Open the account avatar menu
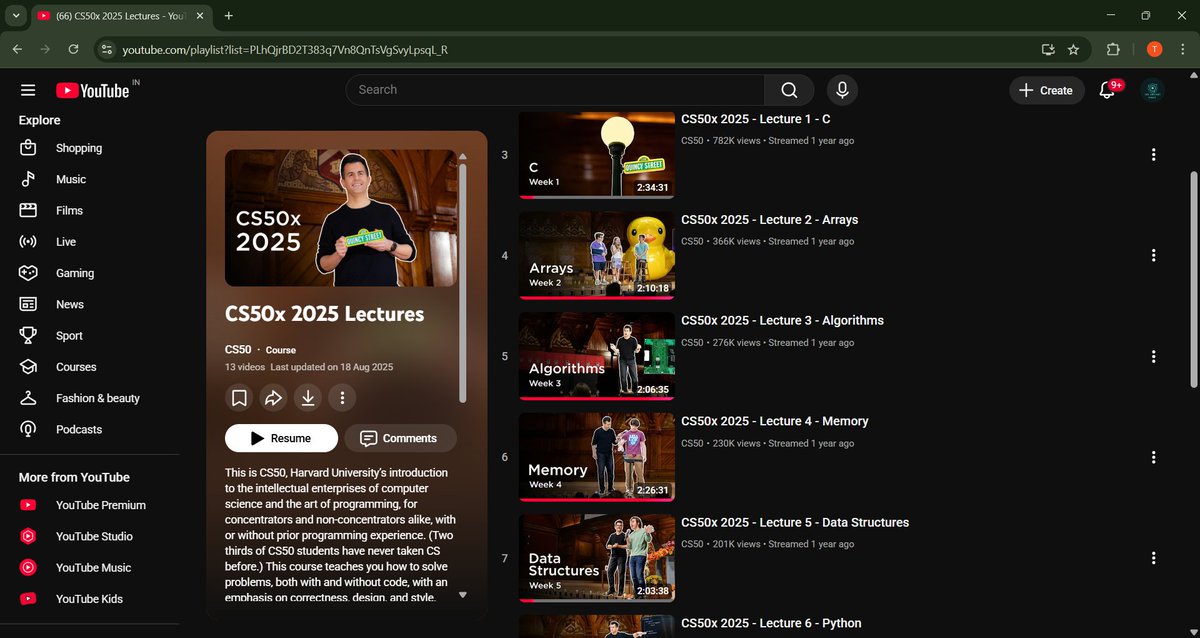The height and width of the screenshot is (638, 1200). tap(1153, 90)
